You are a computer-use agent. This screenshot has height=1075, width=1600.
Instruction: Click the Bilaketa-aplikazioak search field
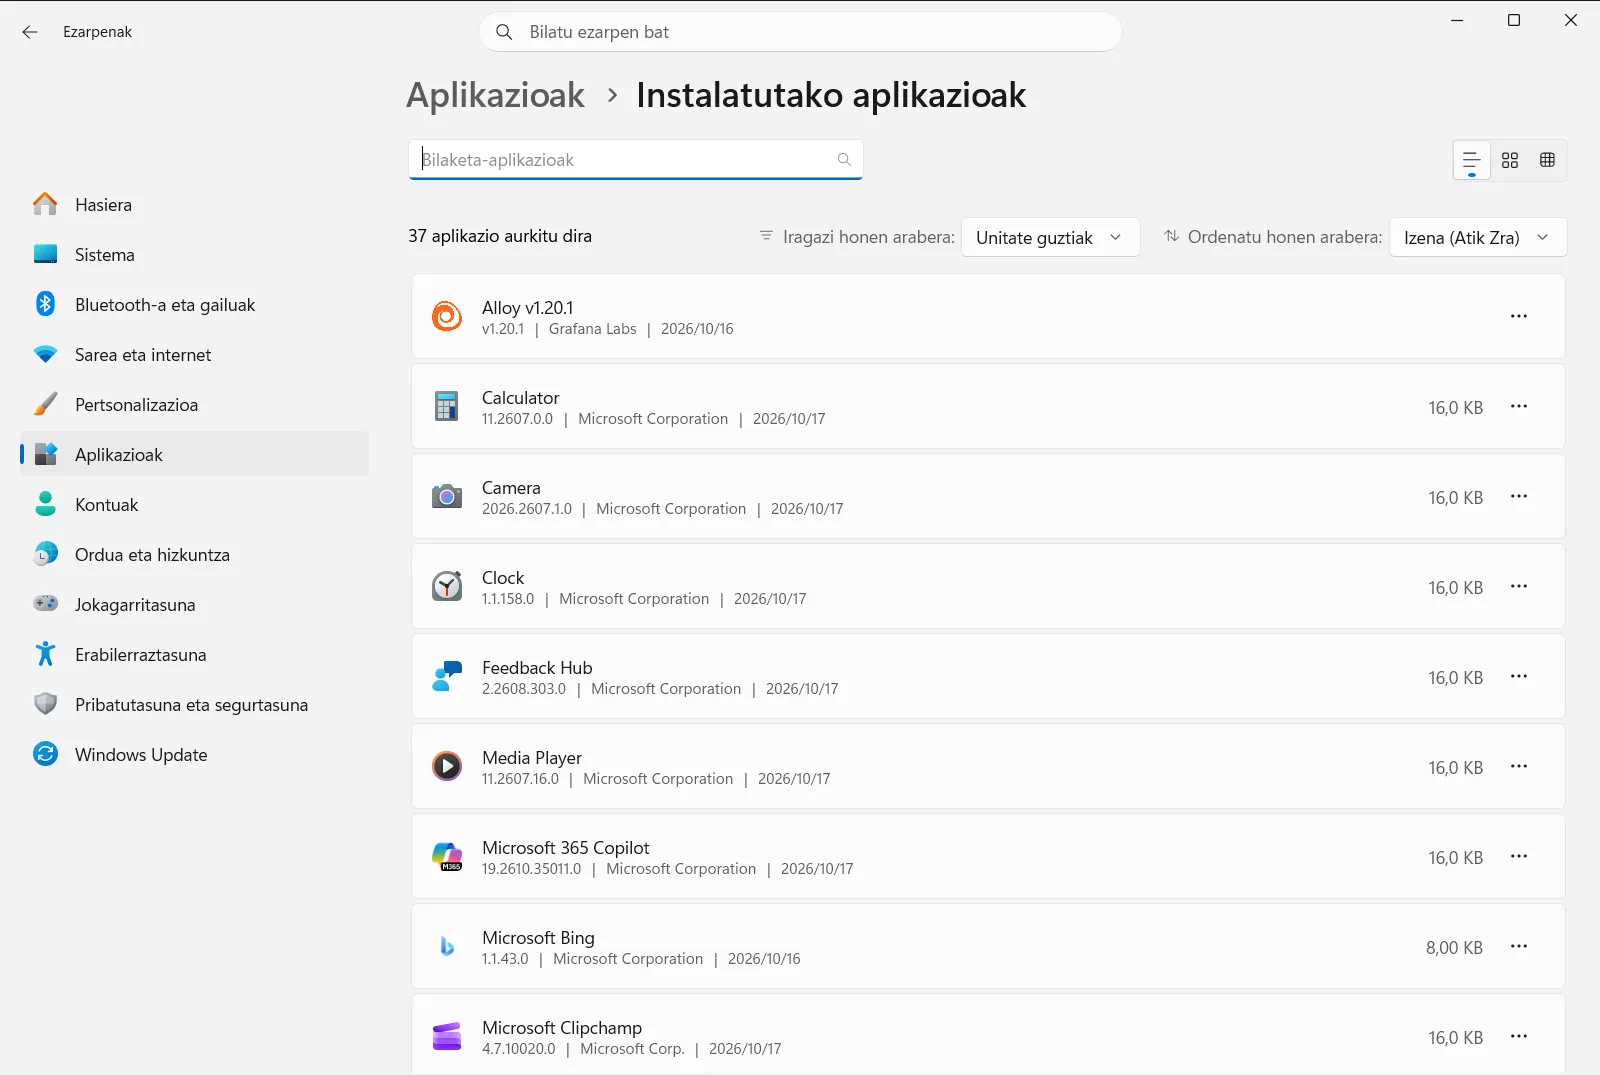(x=635, y=159)
